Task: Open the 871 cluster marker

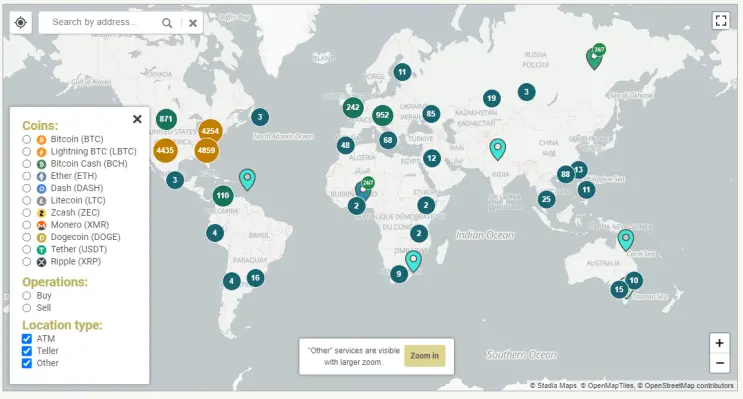Action: 166,119
